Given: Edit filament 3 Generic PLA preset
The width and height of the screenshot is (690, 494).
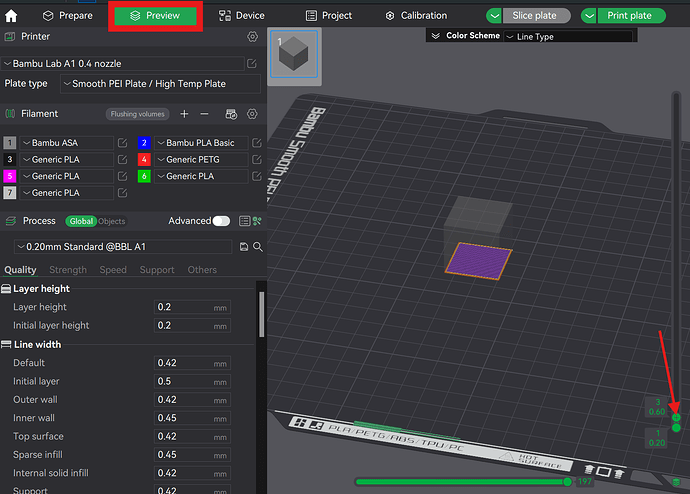Looking at the screenshot, I should pyautogui.click(x=122, y=160).
